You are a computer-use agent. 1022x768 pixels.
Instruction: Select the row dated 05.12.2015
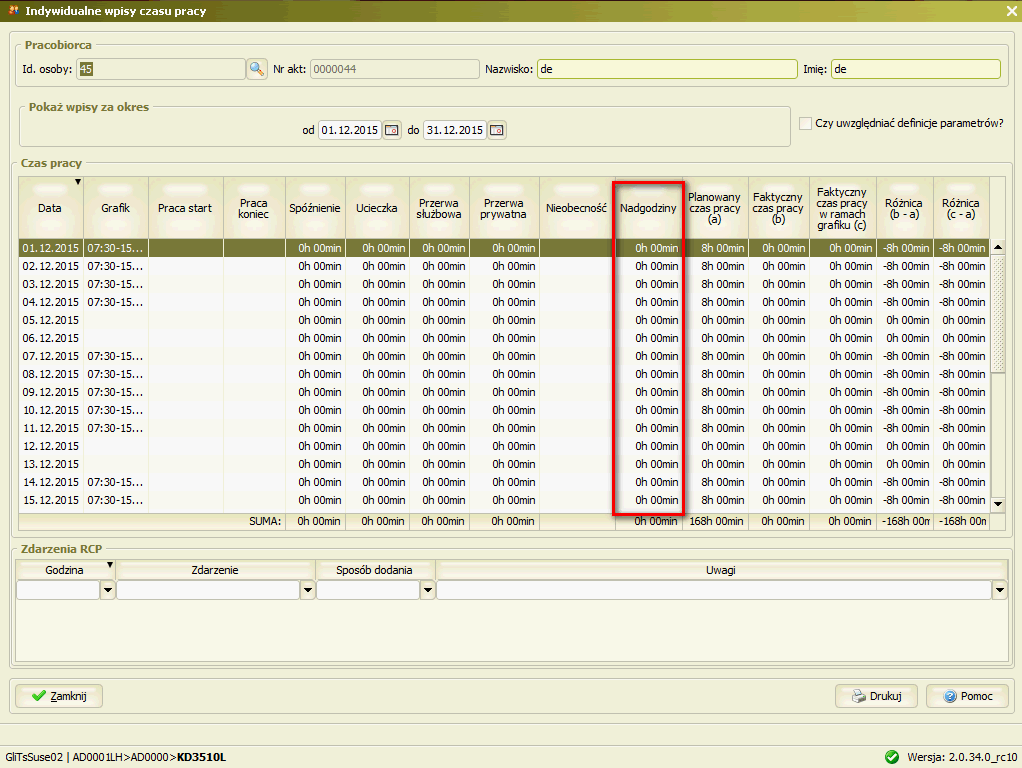[x=504, y=321]
